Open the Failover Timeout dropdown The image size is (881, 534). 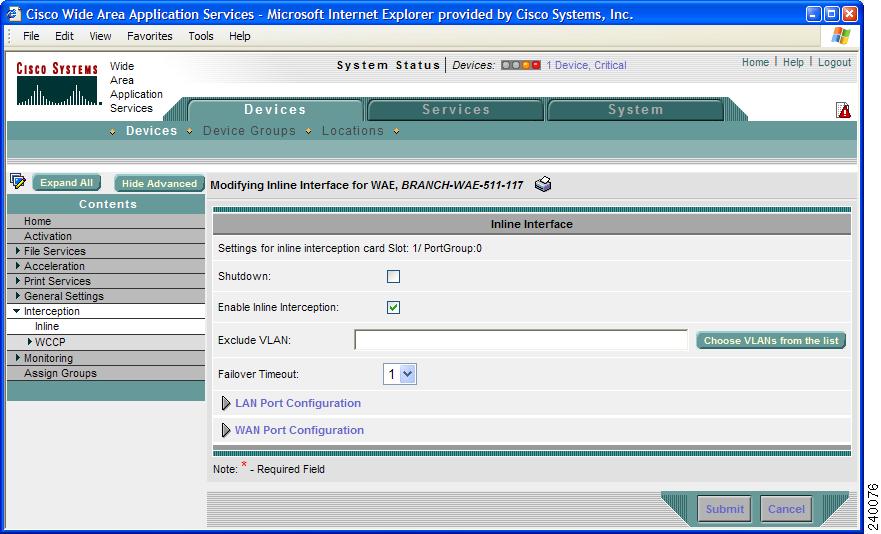pyautogui.click(x=399, y=374)
